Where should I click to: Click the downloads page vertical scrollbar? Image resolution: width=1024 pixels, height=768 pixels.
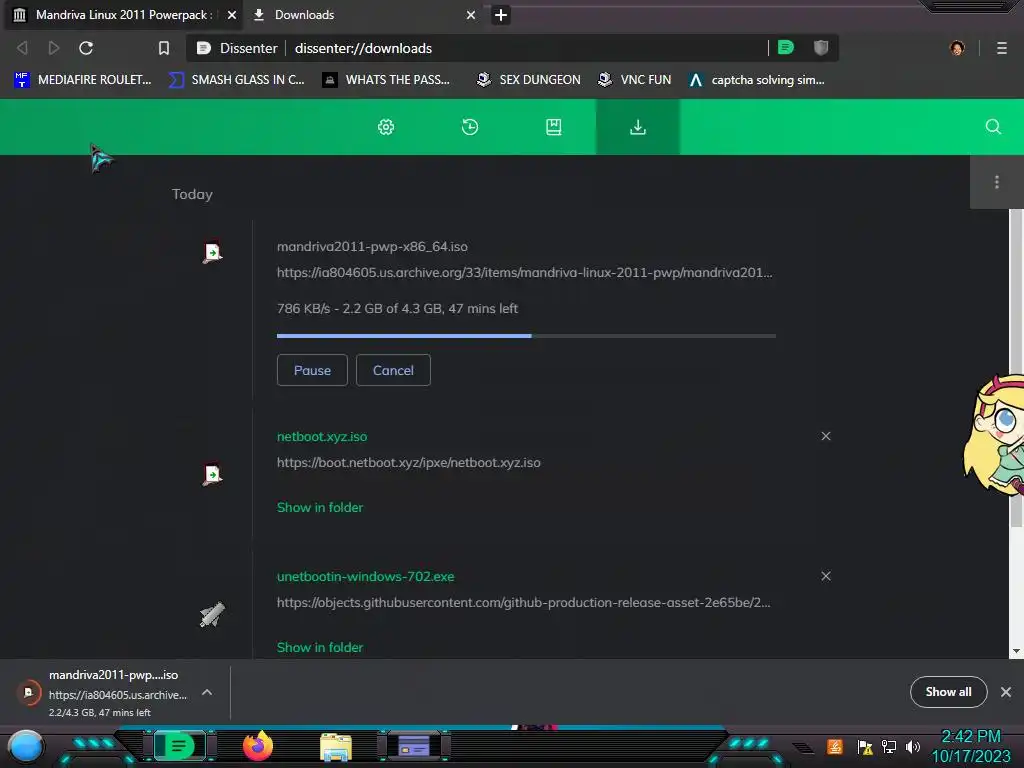pos(1016,368)
